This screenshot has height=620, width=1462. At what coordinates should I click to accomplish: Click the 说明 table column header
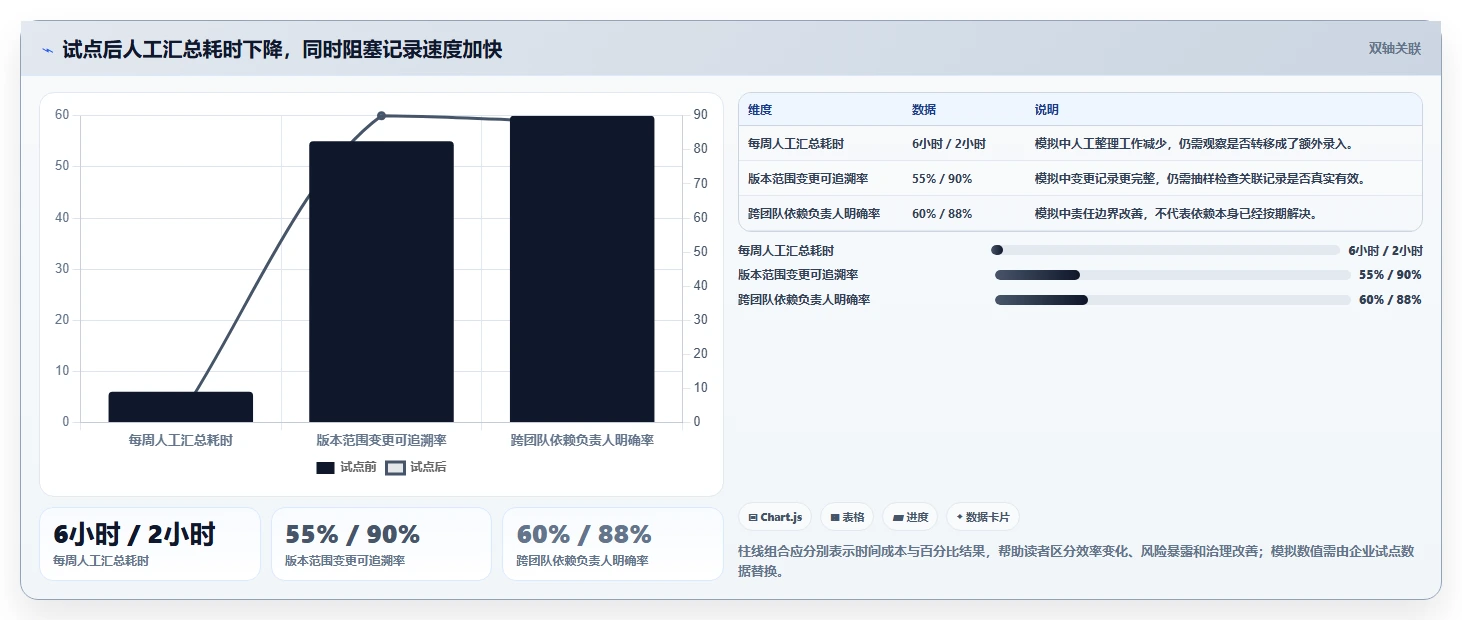[x=1047, y=110]
